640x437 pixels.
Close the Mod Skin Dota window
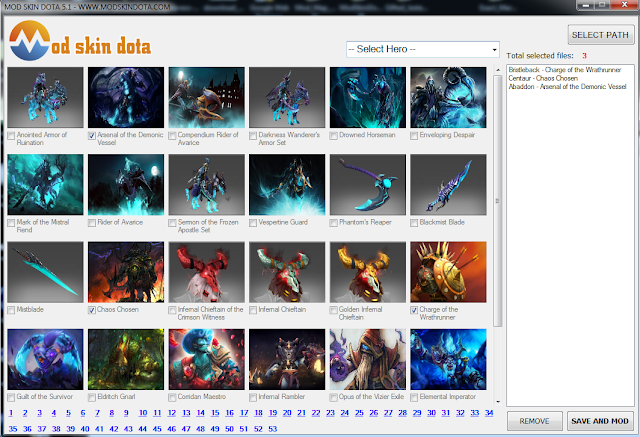click(624, 5)
